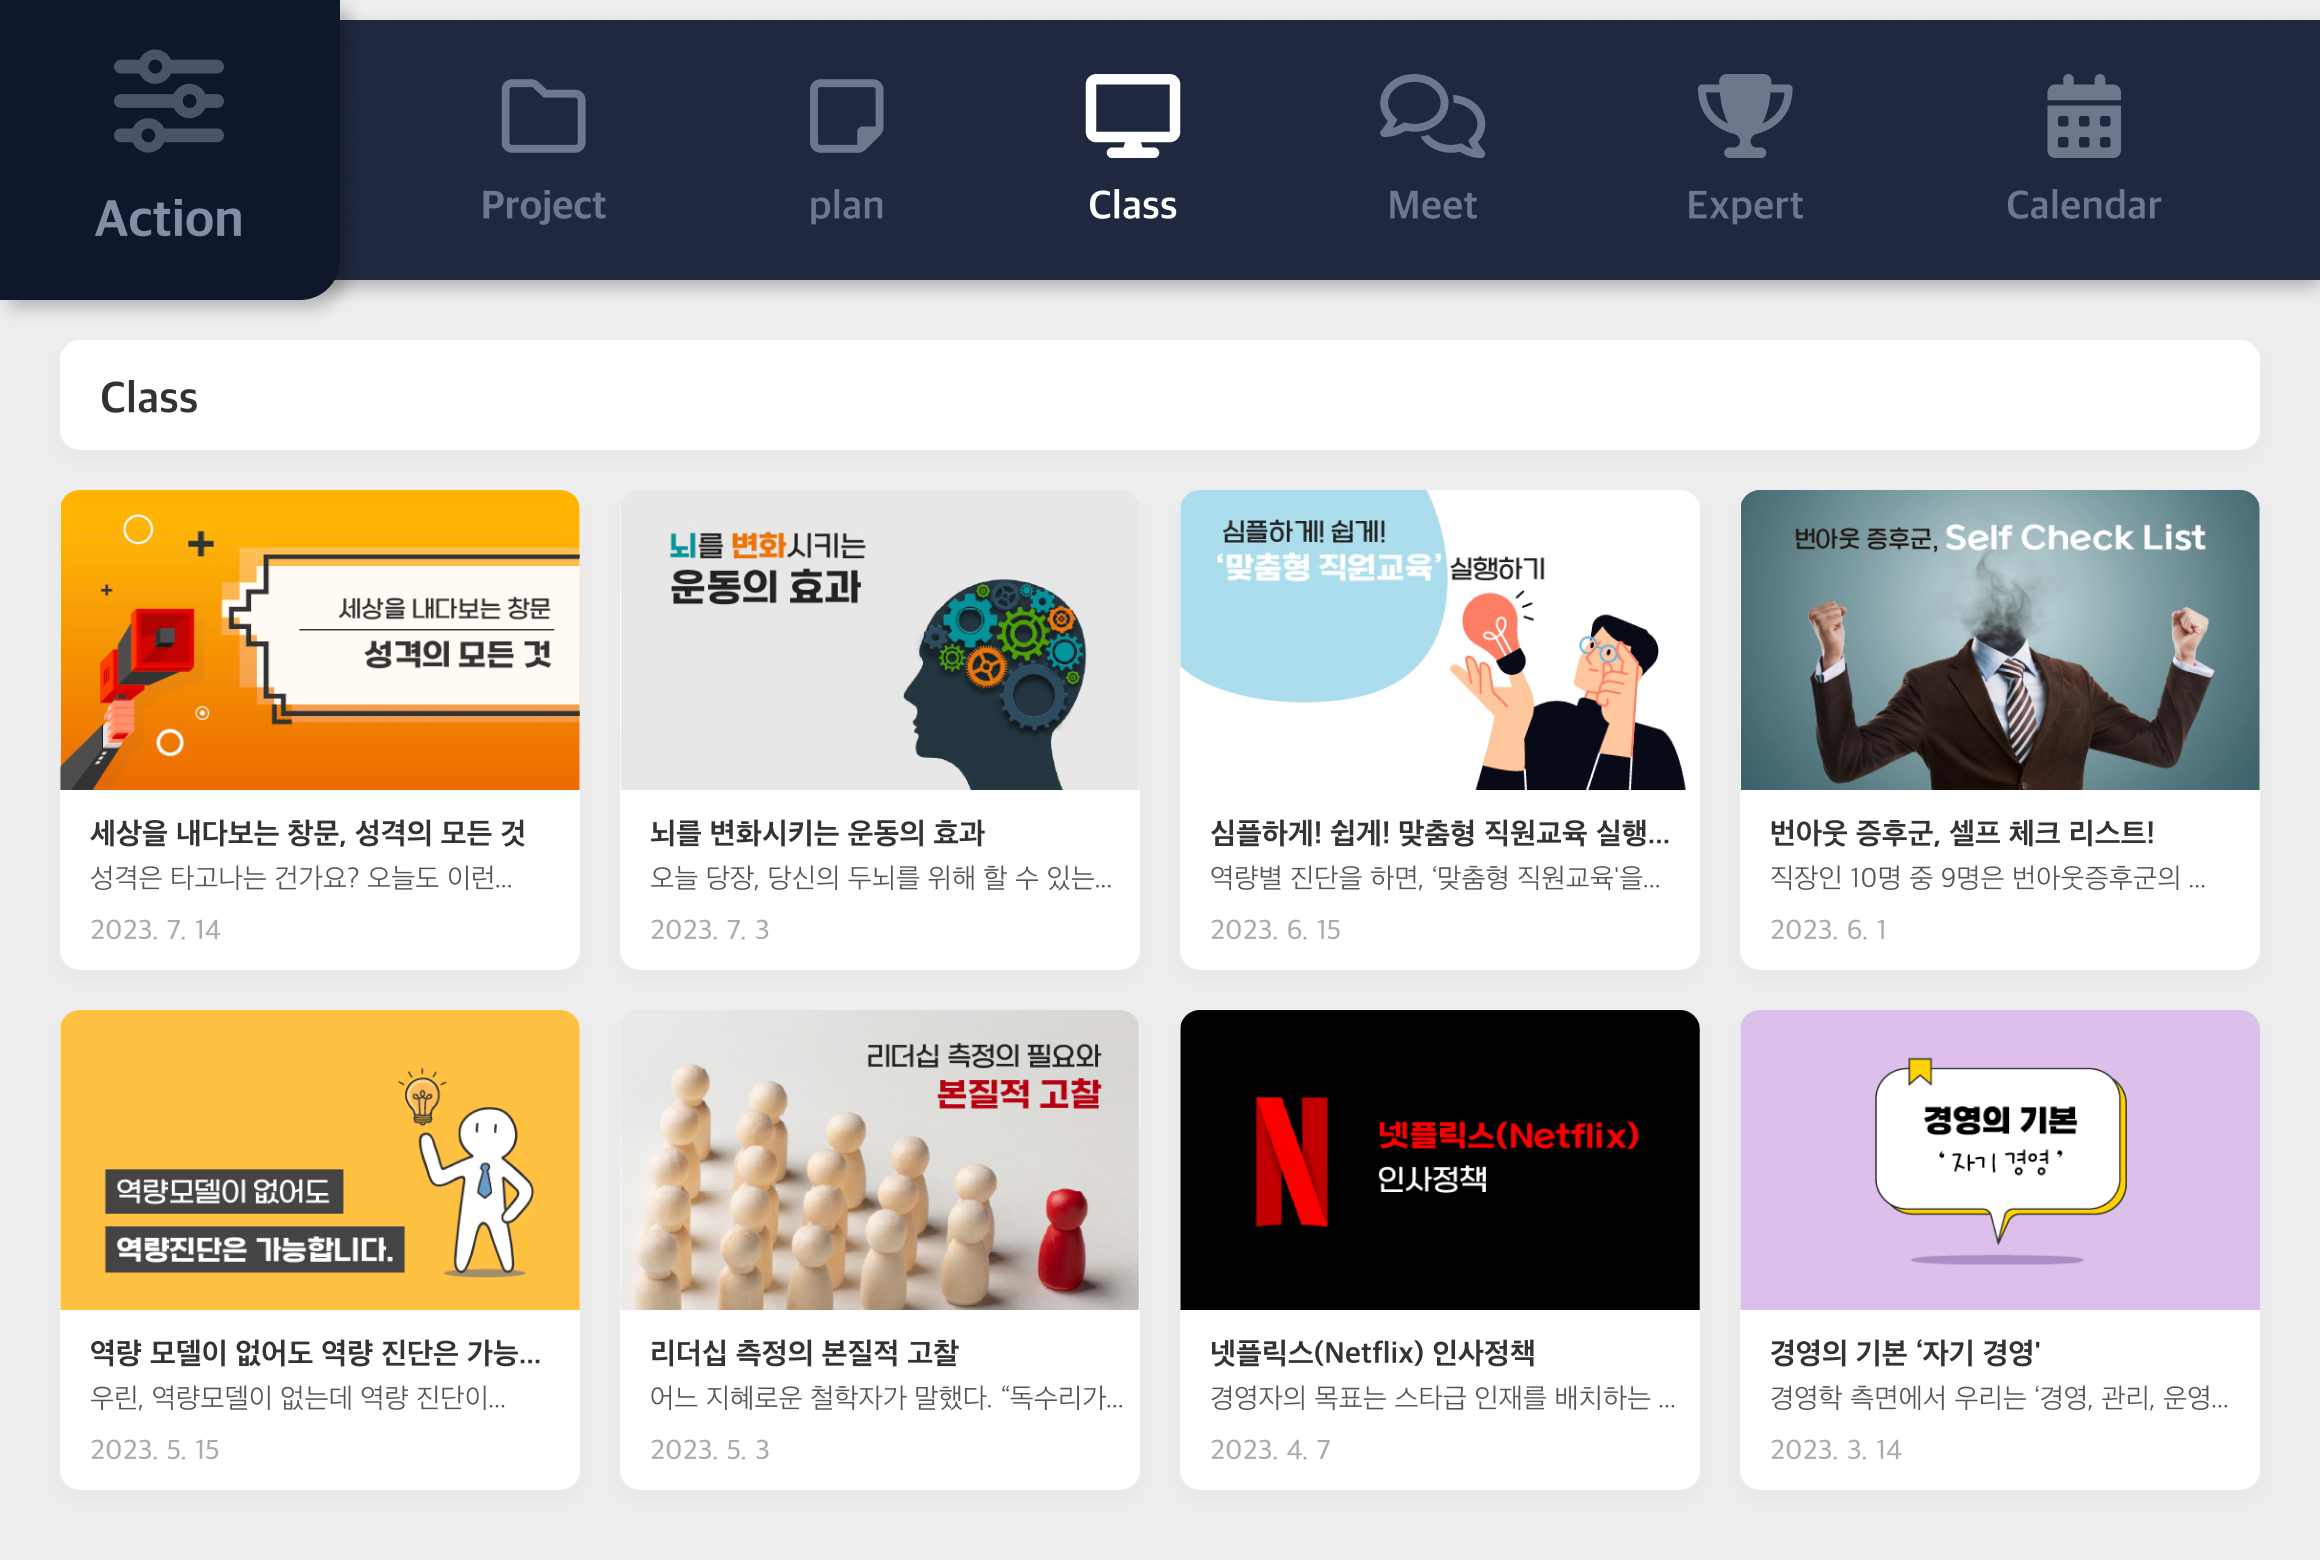Click the 넷플릭스(Netflix) 인사정책 title
The image size is (2320, 1560).
pyautogui.click(x=1372, y=1352)
